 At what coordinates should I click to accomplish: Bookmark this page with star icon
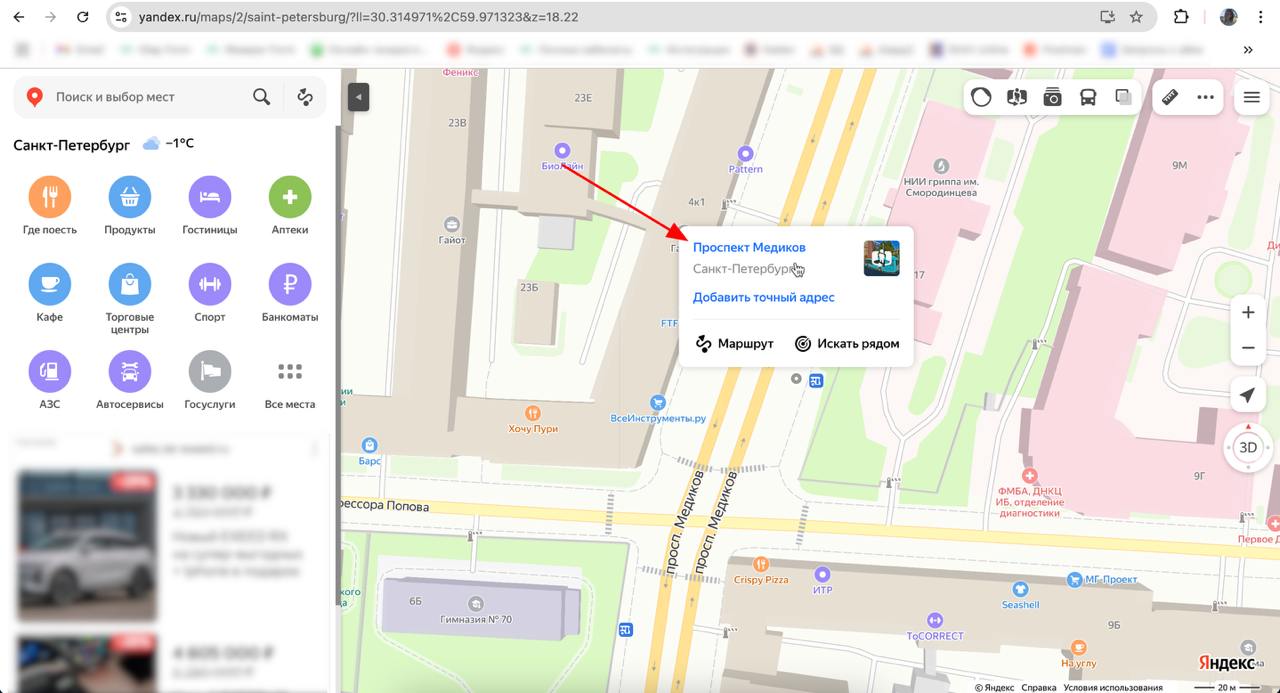pos(1136,17)
